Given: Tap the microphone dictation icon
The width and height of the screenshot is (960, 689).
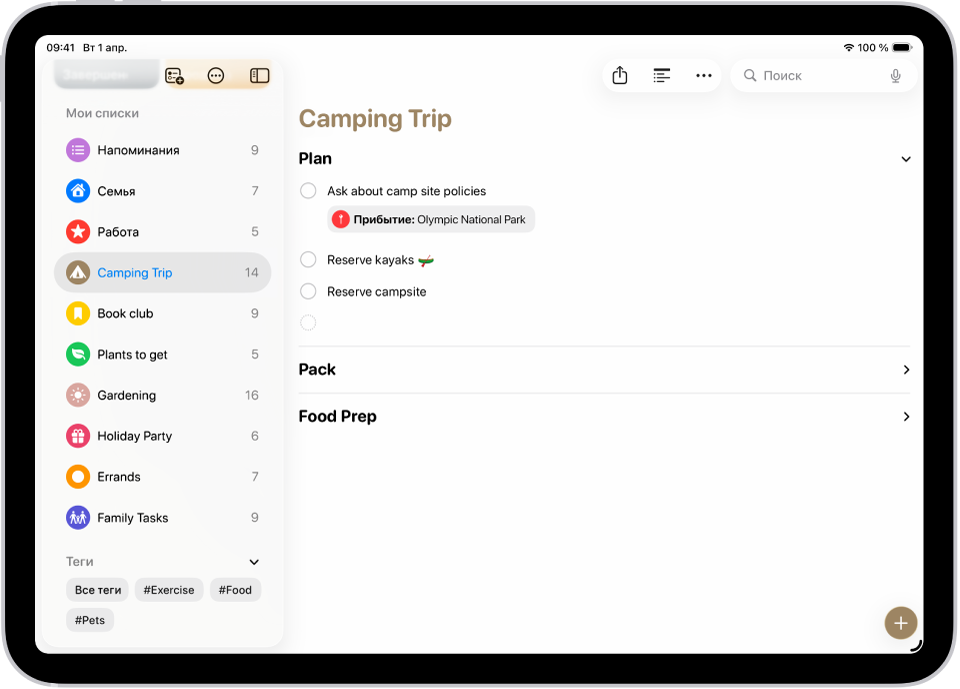Looking at the screenshot, I should tap(895, 75).
